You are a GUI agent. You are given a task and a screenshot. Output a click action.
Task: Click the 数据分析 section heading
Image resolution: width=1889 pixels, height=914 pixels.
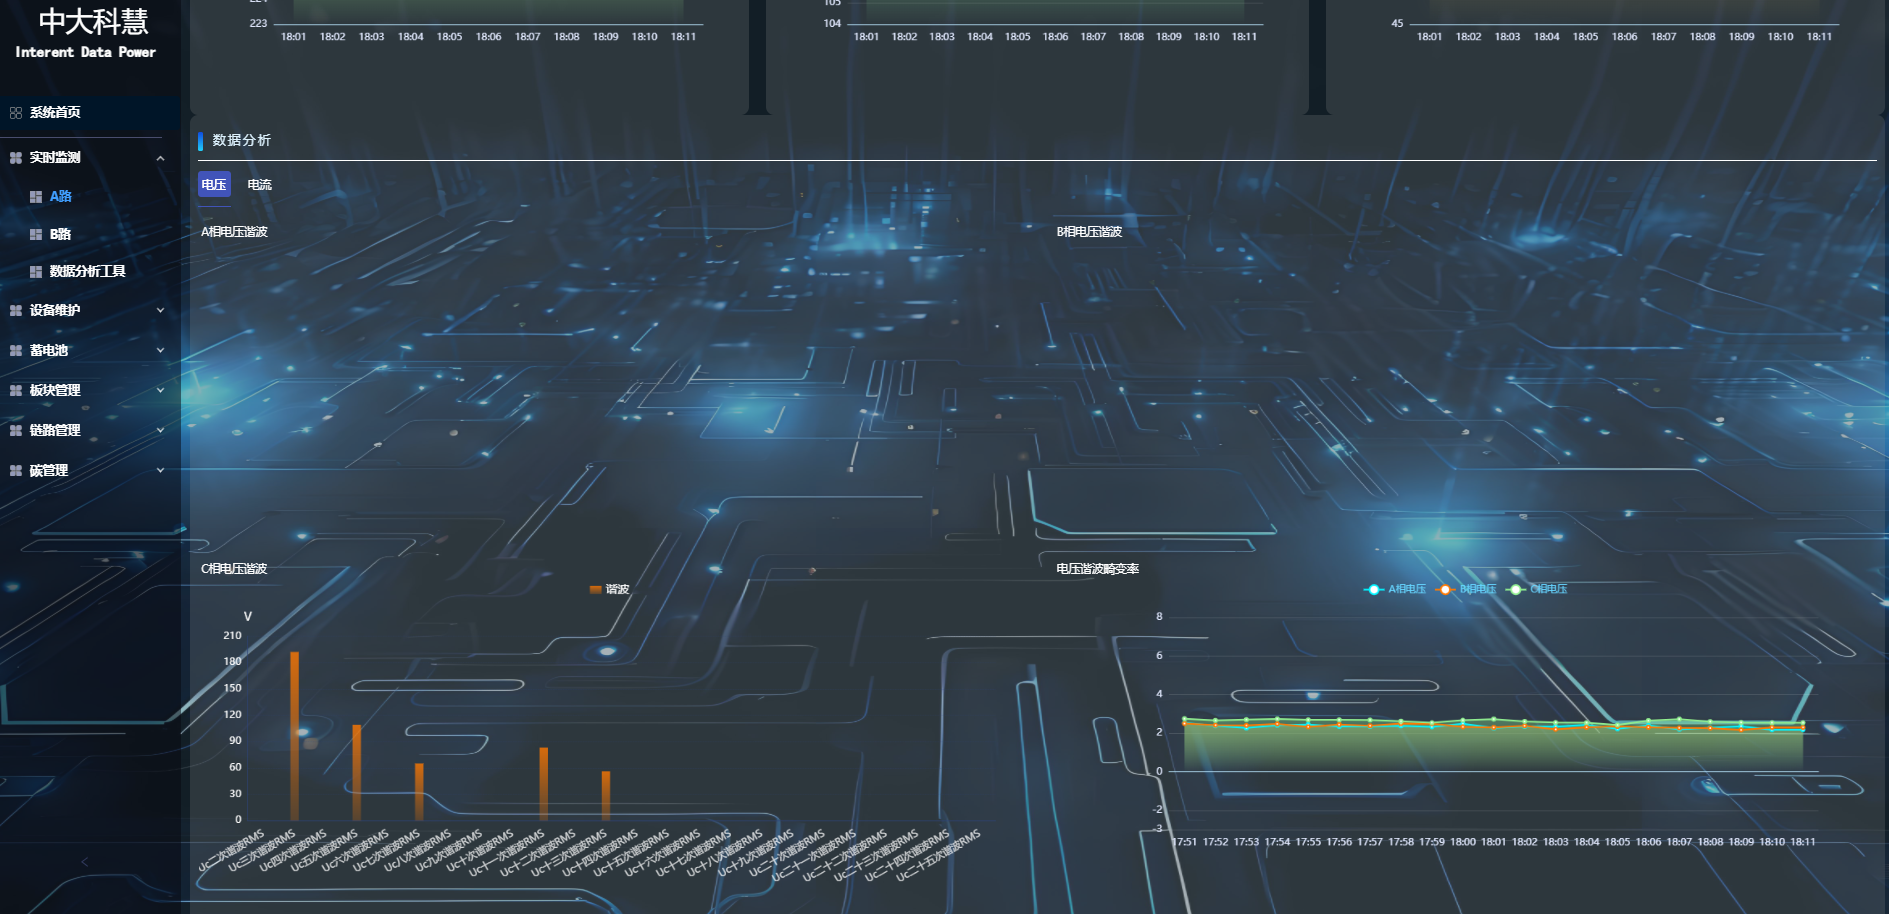coord(242,140)
